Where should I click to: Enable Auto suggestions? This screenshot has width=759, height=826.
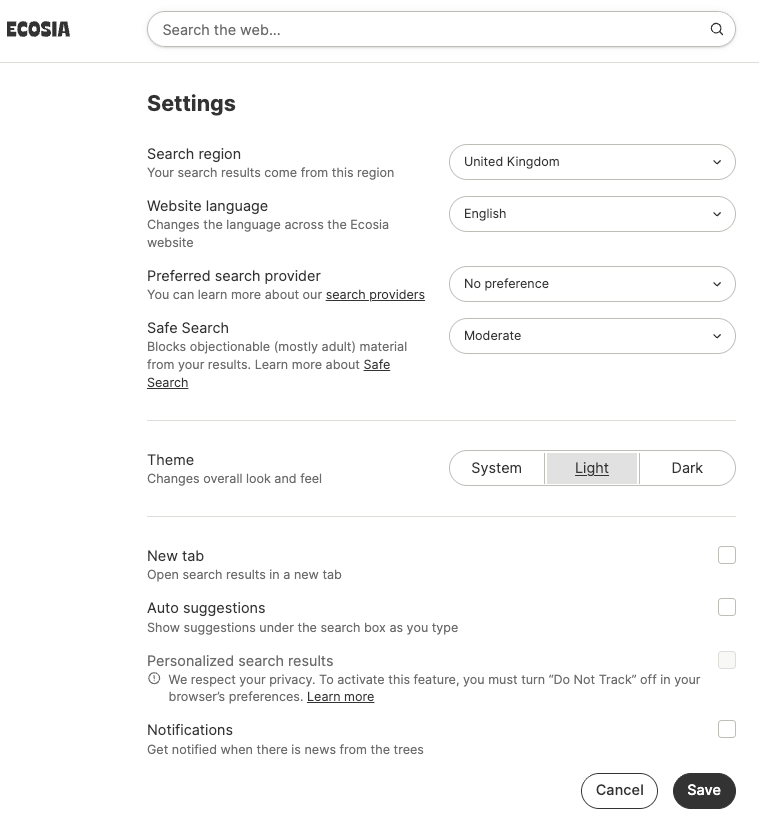pyautogui.click(x=727, y=607)
